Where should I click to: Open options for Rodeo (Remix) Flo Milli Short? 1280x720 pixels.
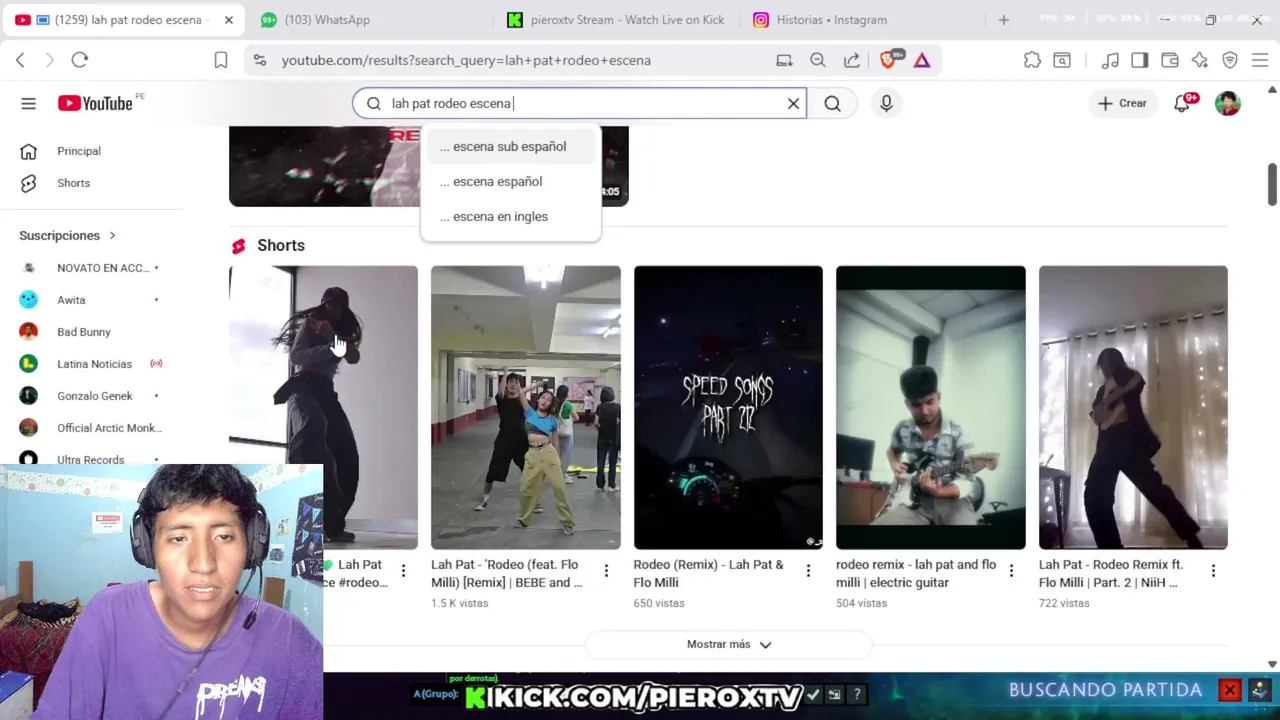click(x=808, y=571)
